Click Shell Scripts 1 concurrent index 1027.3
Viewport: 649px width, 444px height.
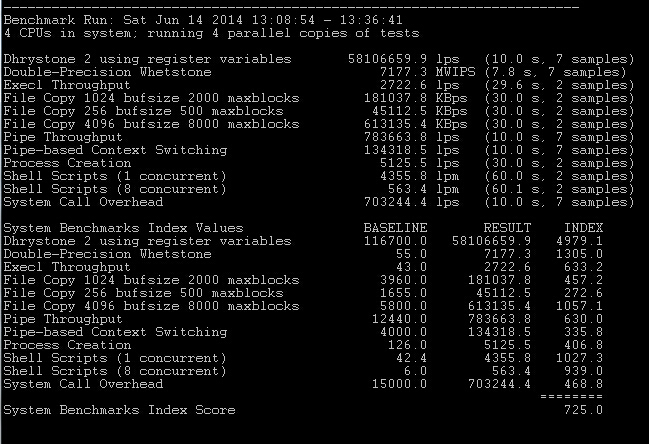tap(579, 358)
